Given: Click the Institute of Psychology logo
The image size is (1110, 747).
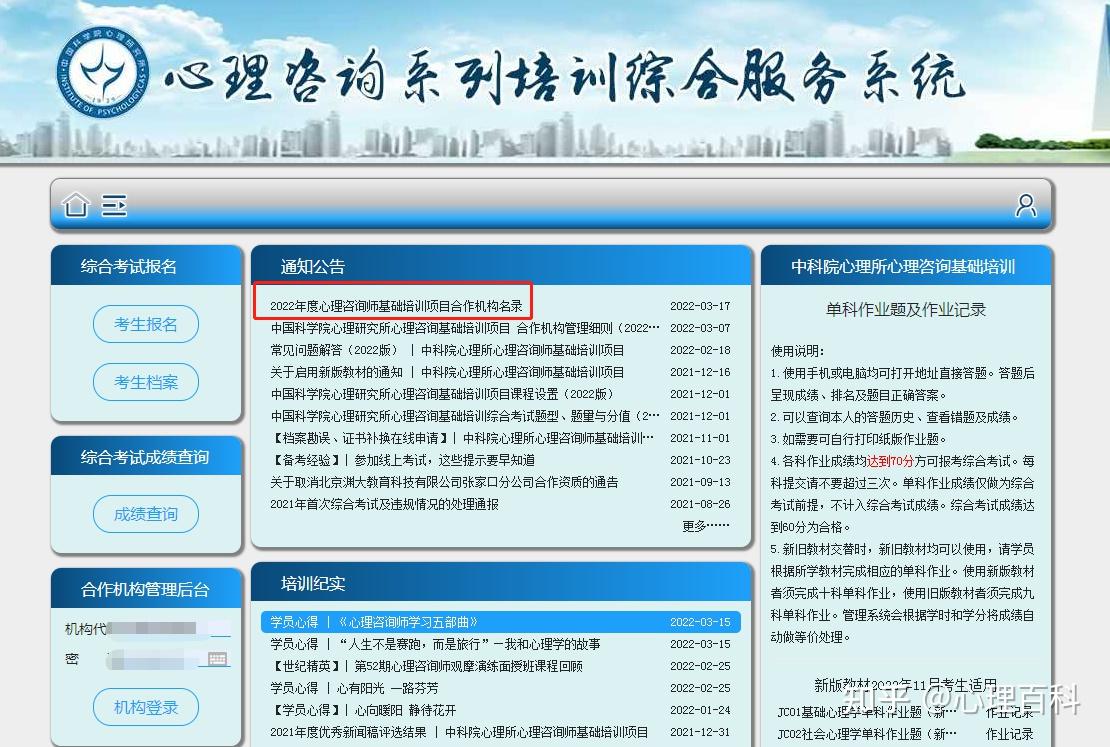Looking at the screenshot, I should tap(103, 74).
